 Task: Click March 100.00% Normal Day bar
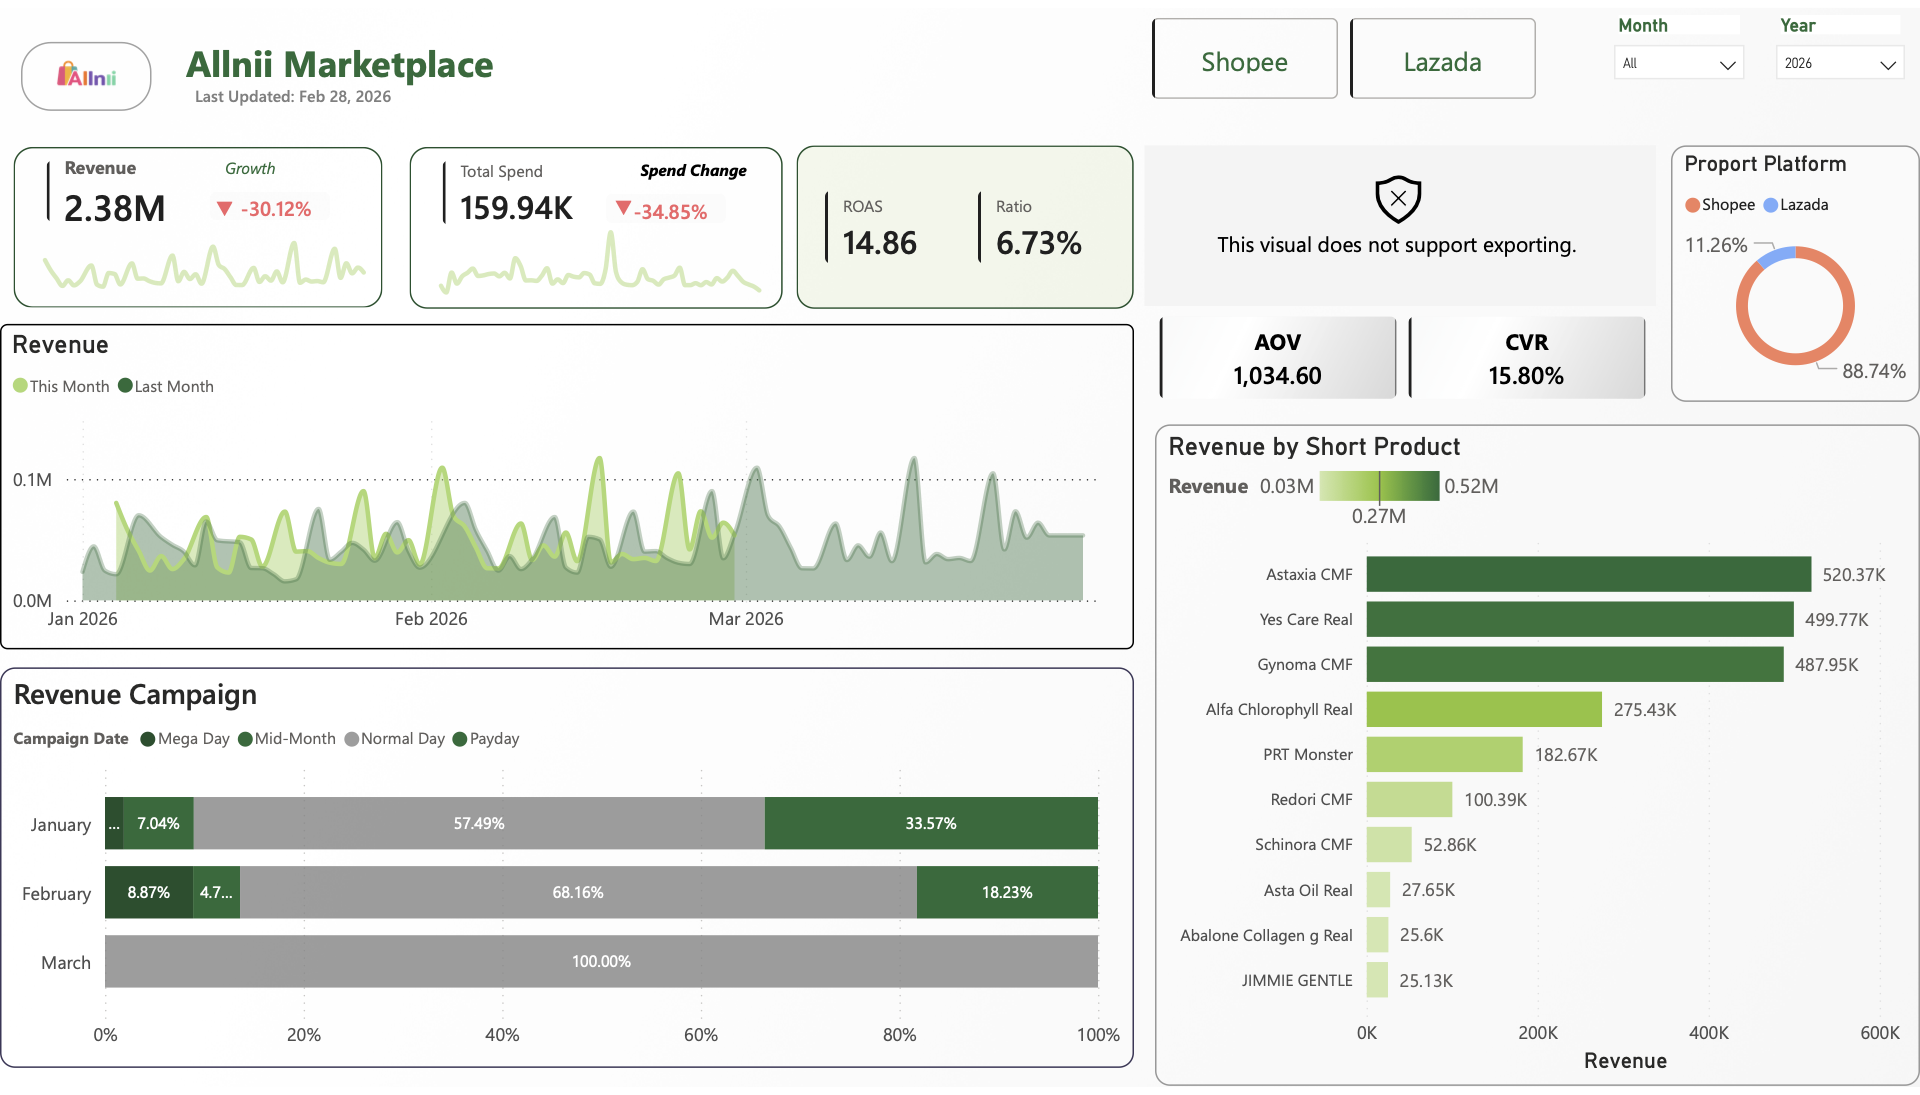[601, 961]
